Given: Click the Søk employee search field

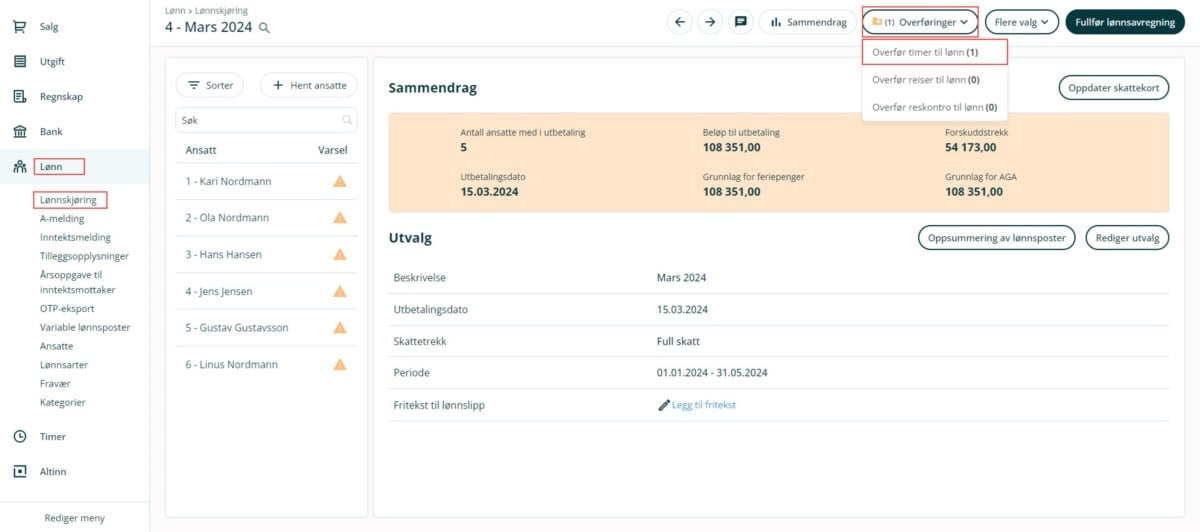Looking at the screenshot, I should (260, 120).
